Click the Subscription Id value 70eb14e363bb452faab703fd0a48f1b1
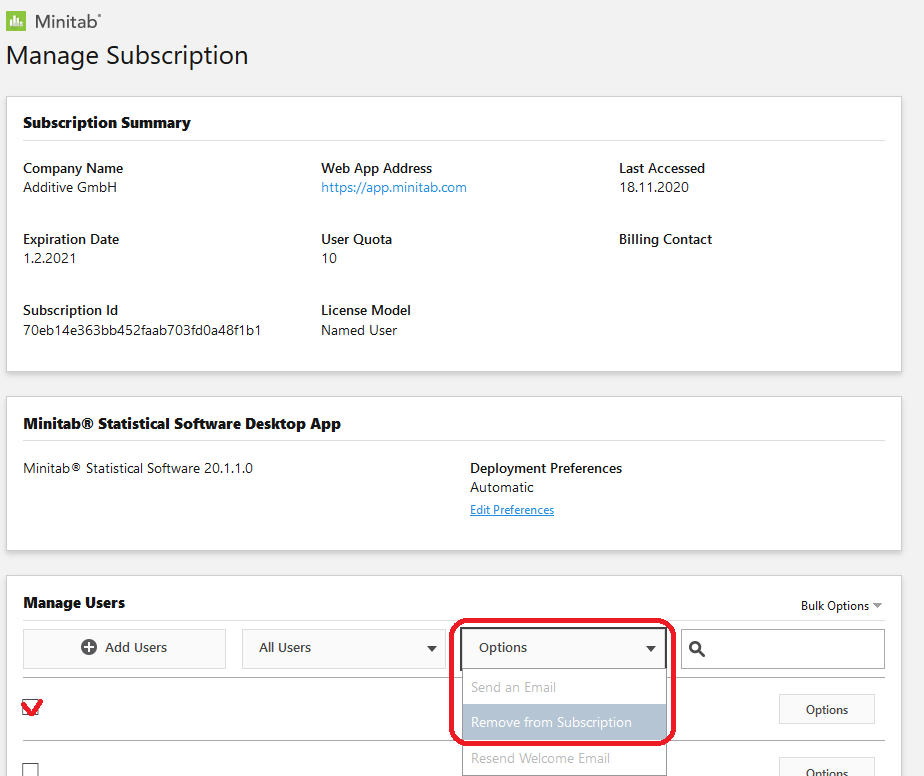 pyautogui.click(x=142, y=330)
